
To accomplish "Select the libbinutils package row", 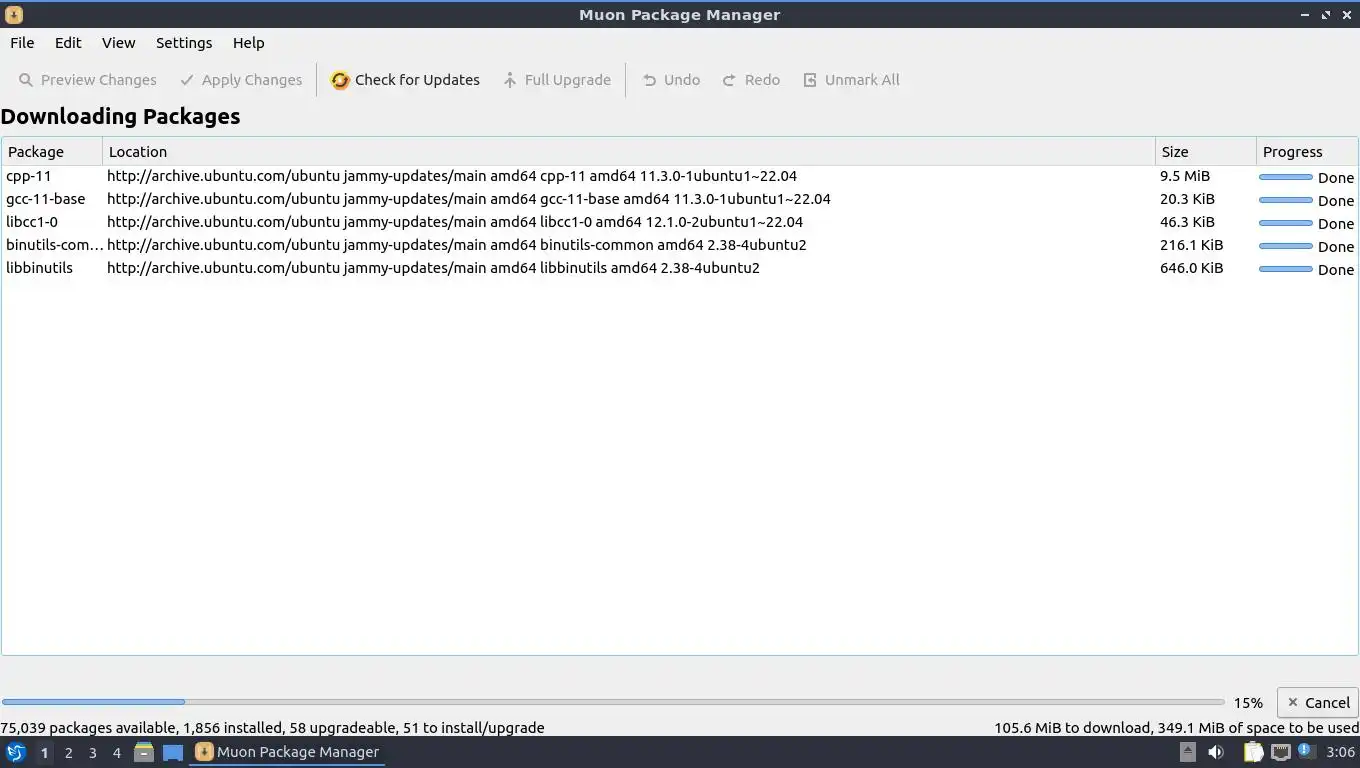I will coord(680,268).
